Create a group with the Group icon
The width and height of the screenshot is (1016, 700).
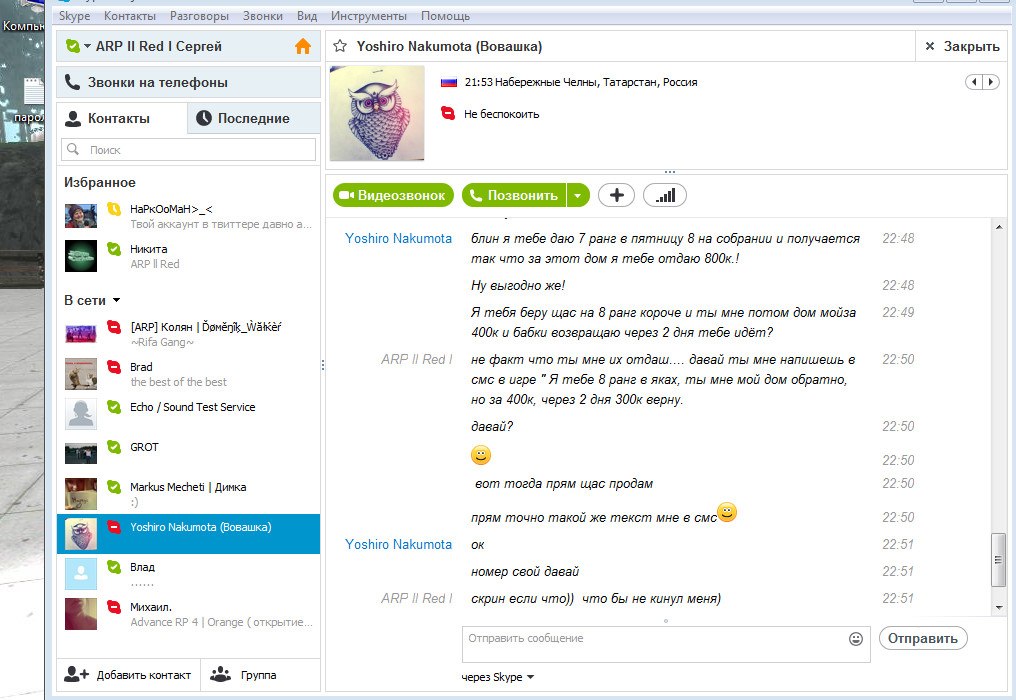[220, 674]
